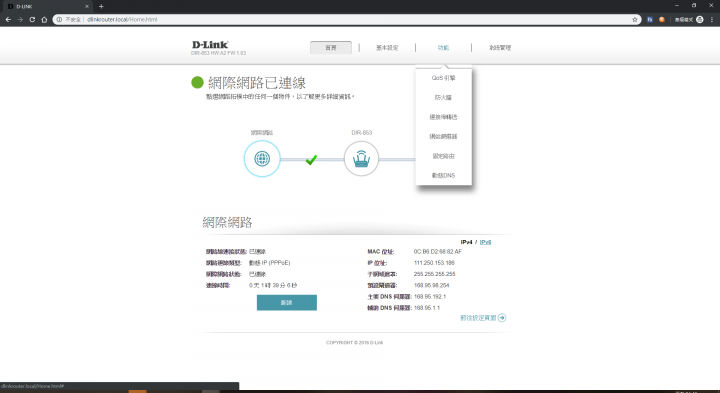Click the IP 位址 label
Viewport: 720px width, 393px height.
377,263
